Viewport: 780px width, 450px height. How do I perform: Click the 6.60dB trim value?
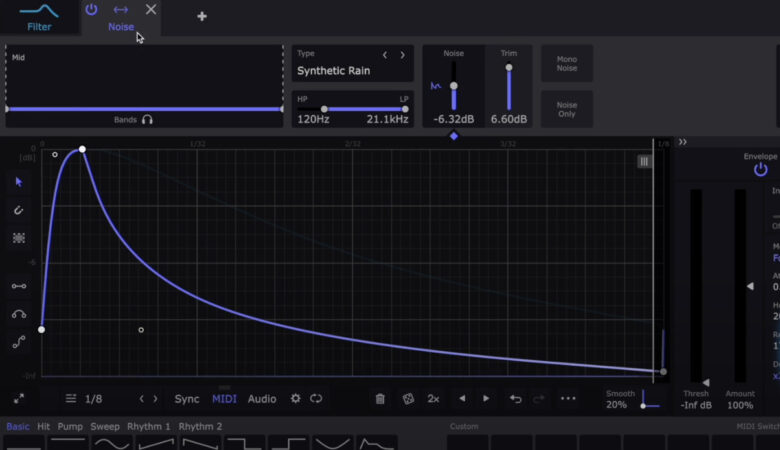click(x=508, y=119)
